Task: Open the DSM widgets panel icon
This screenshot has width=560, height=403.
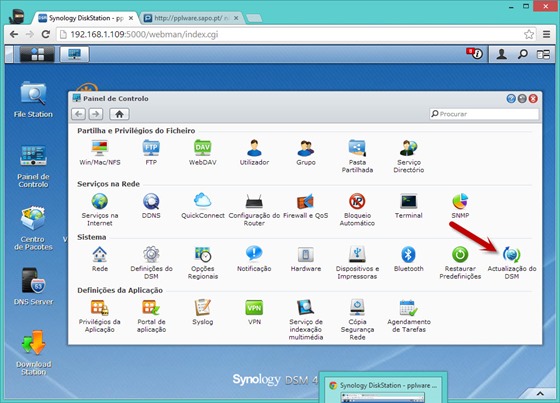Action: 543,54
